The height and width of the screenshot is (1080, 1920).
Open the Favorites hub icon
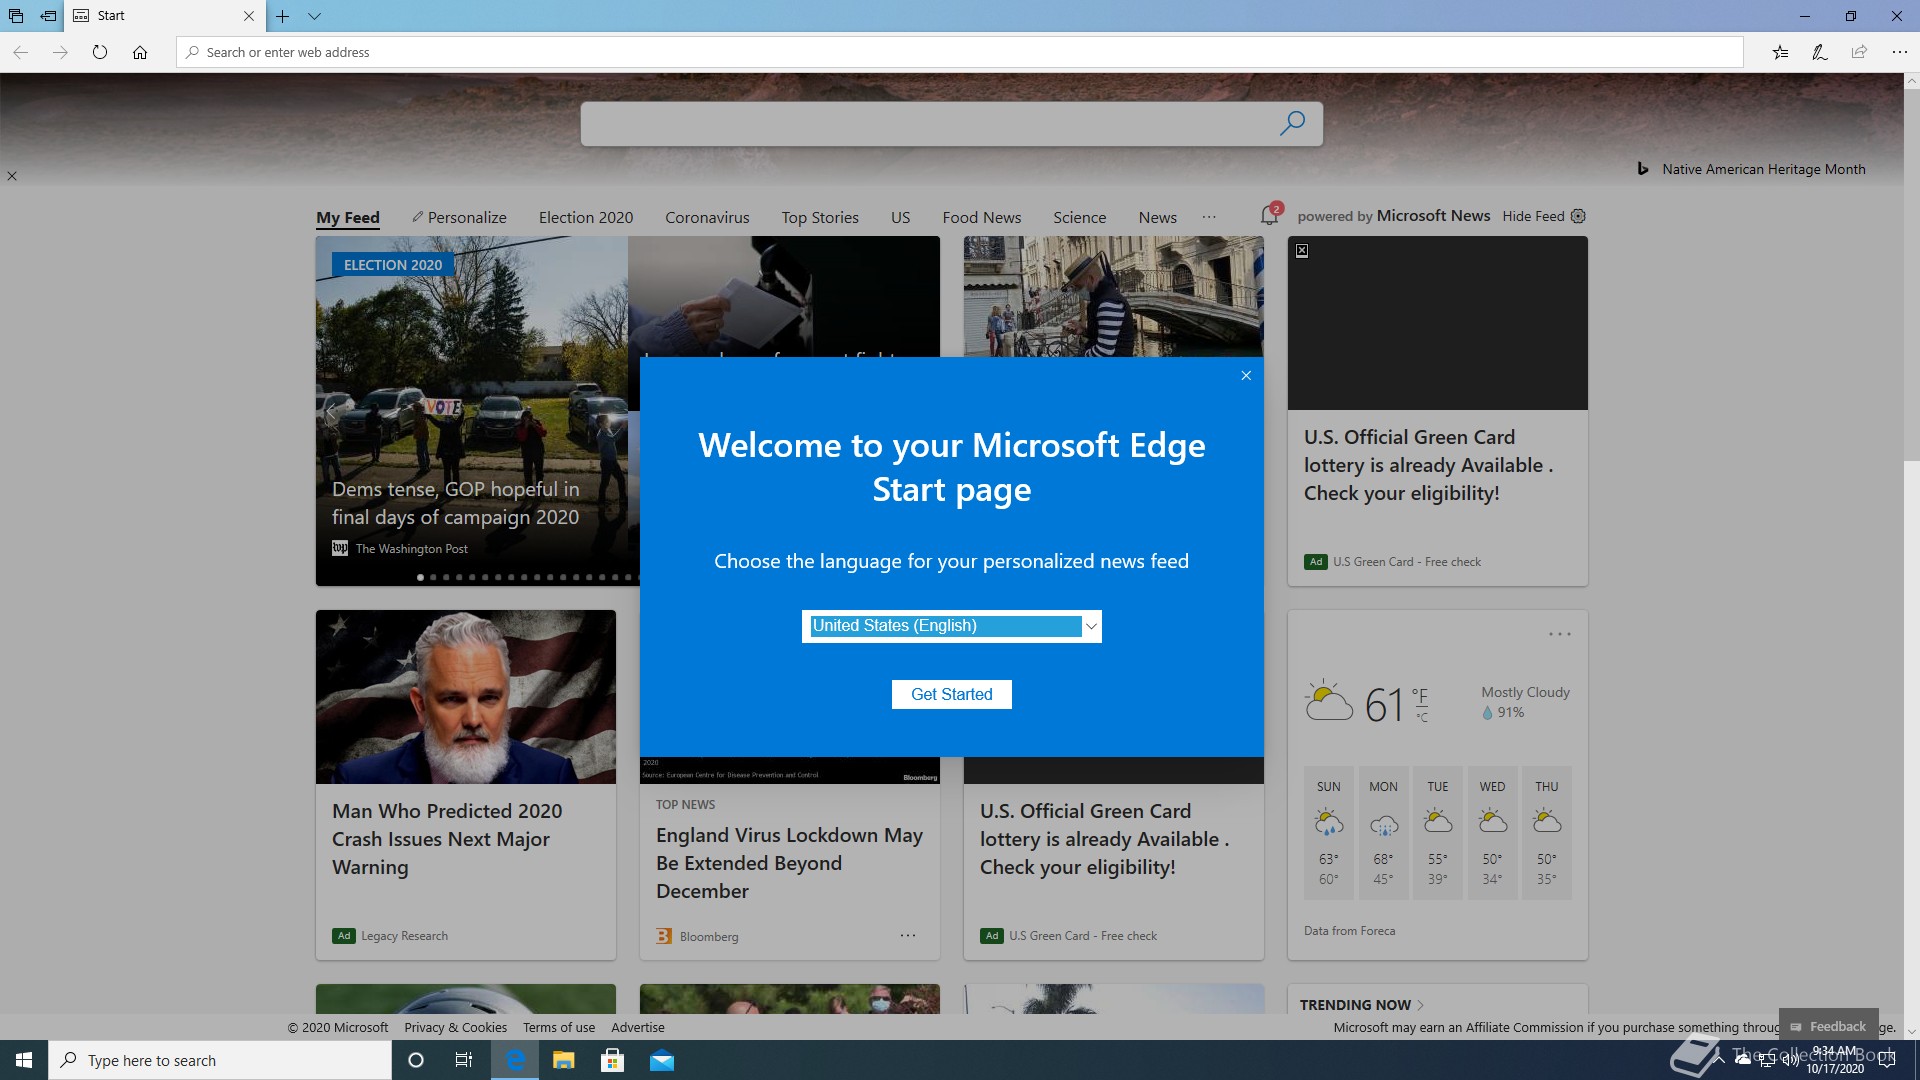pos(1780,52)
